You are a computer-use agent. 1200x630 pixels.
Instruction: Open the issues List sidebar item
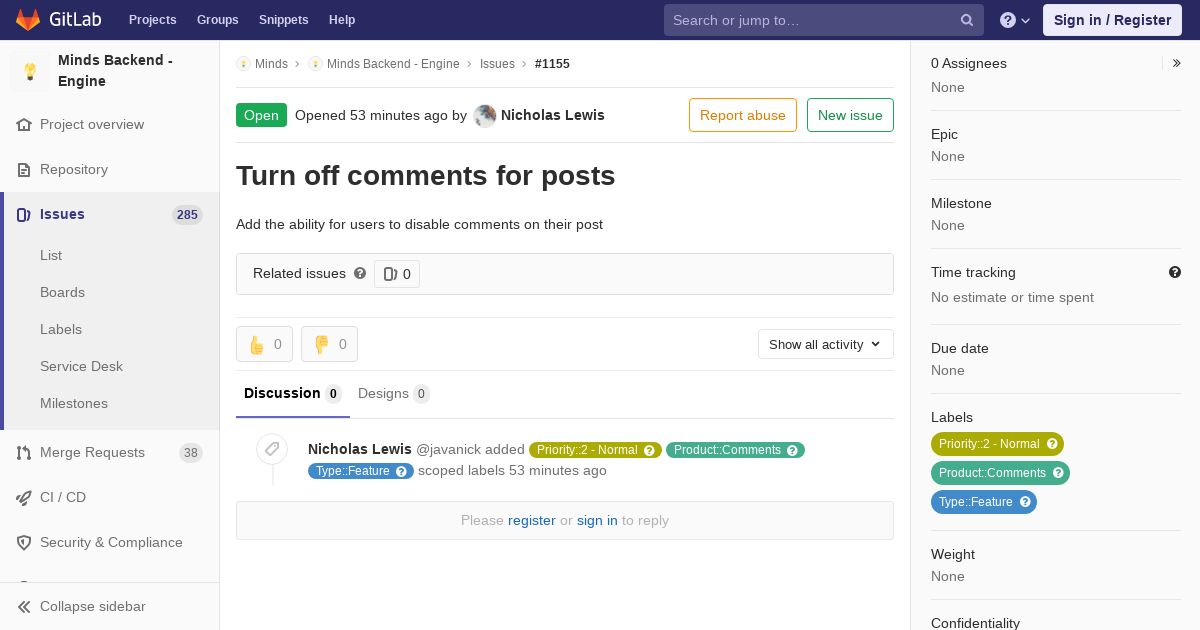pos(51,255)
